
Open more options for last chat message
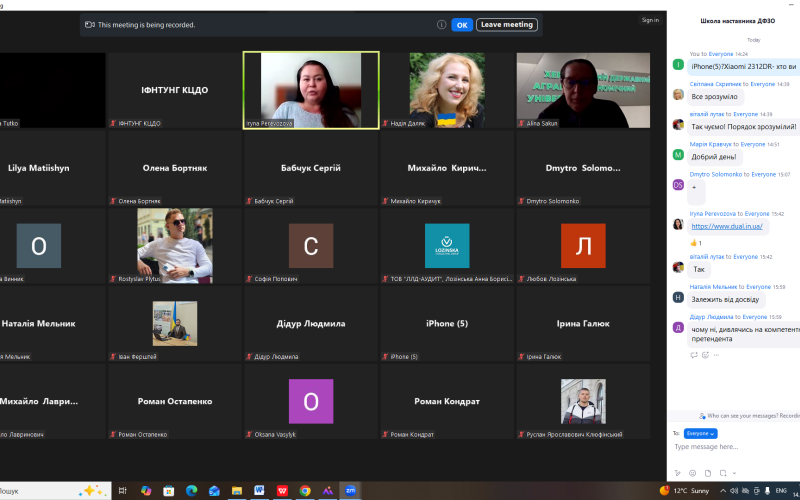(x=716, y=355)
